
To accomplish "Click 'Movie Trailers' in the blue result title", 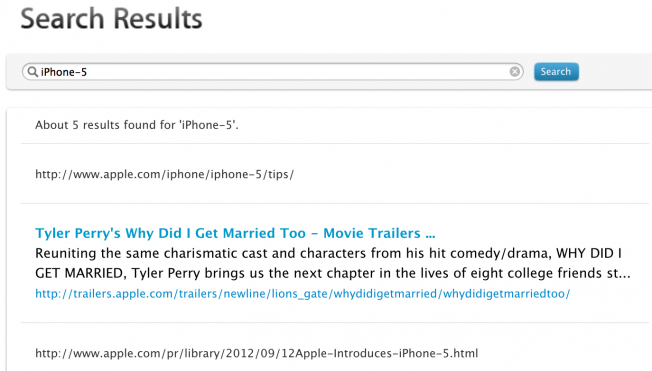I will pyautogui.click(x=372, y=233).
